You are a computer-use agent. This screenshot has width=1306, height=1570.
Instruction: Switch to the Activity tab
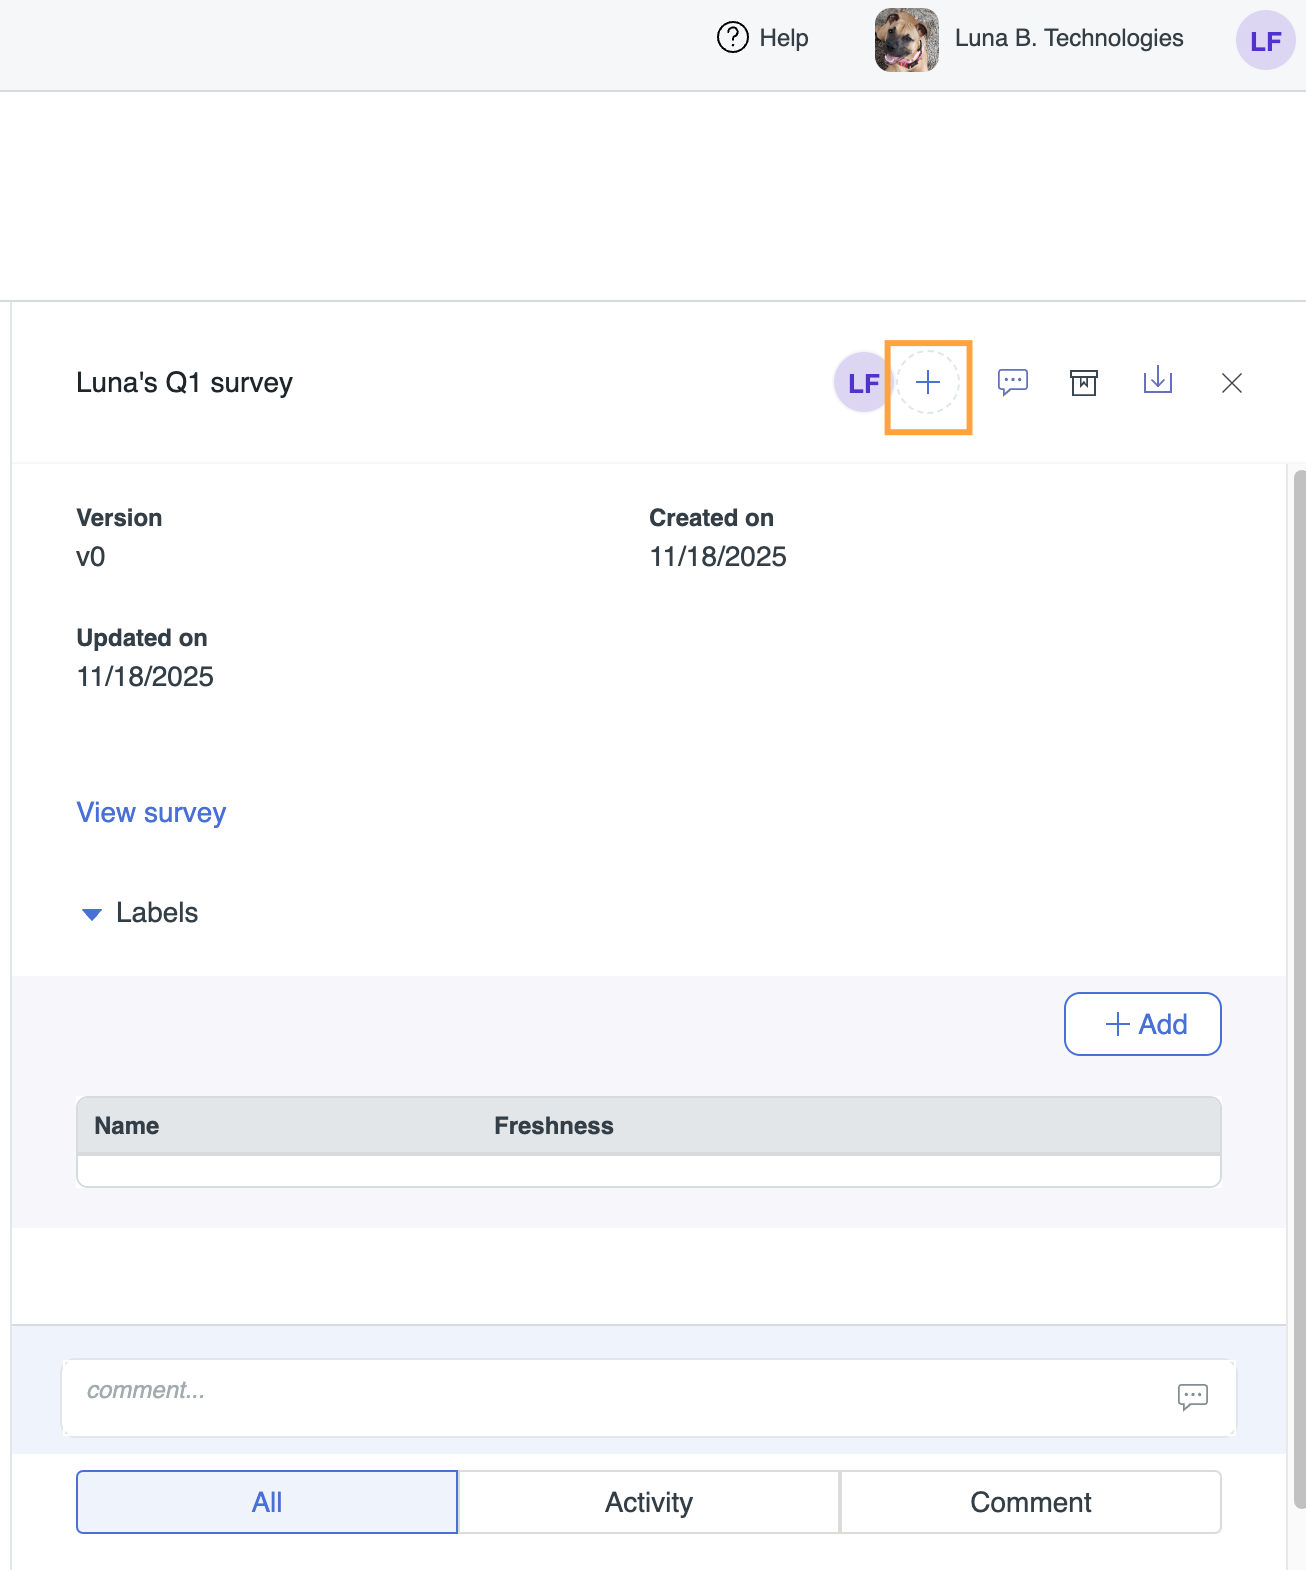(x=649, y=1502)
